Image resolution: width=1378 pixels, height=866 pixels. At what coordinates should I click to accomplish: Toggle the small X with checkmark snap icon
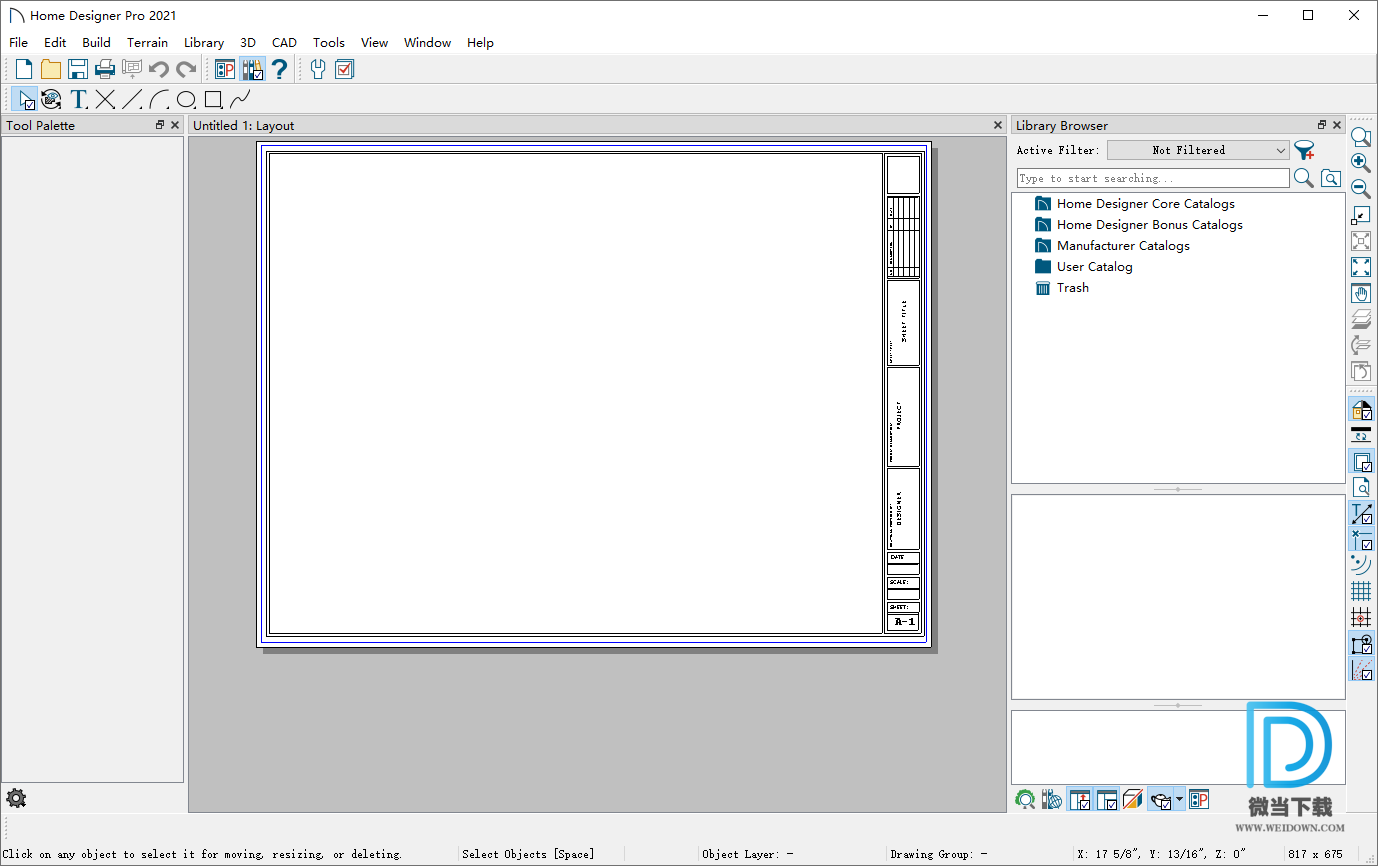[1361, 539]
